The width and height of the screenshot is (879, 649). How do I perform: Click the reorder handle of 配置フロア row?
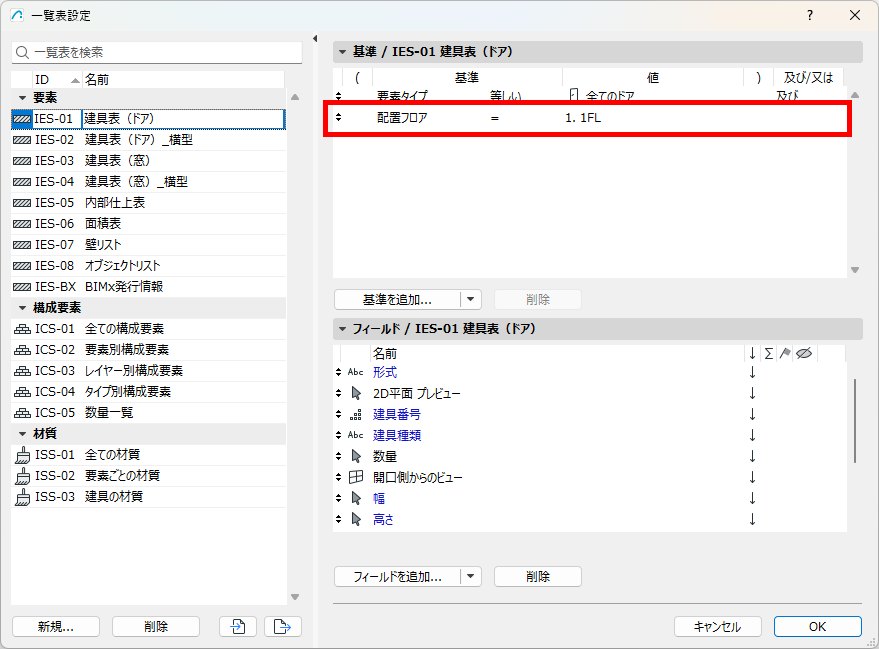tap(338, 117)
